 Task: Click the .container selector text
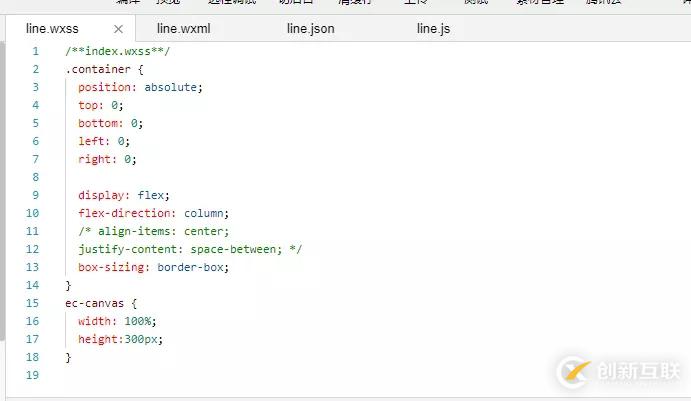pyautogui.click(x=99, y=69)
